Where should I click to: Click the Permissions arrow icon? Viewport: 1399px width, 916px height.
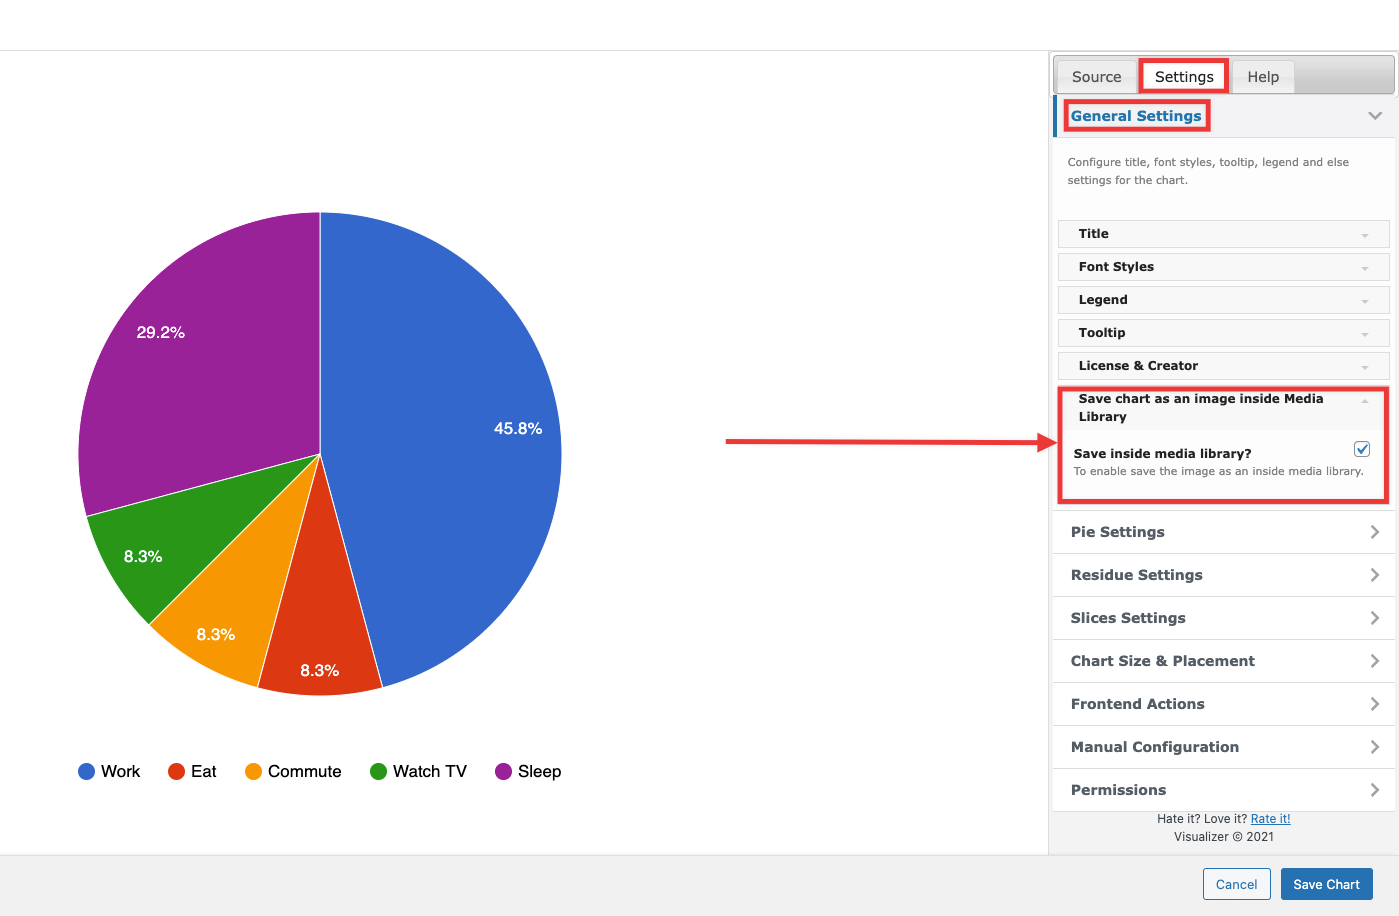click(1375, 790)
